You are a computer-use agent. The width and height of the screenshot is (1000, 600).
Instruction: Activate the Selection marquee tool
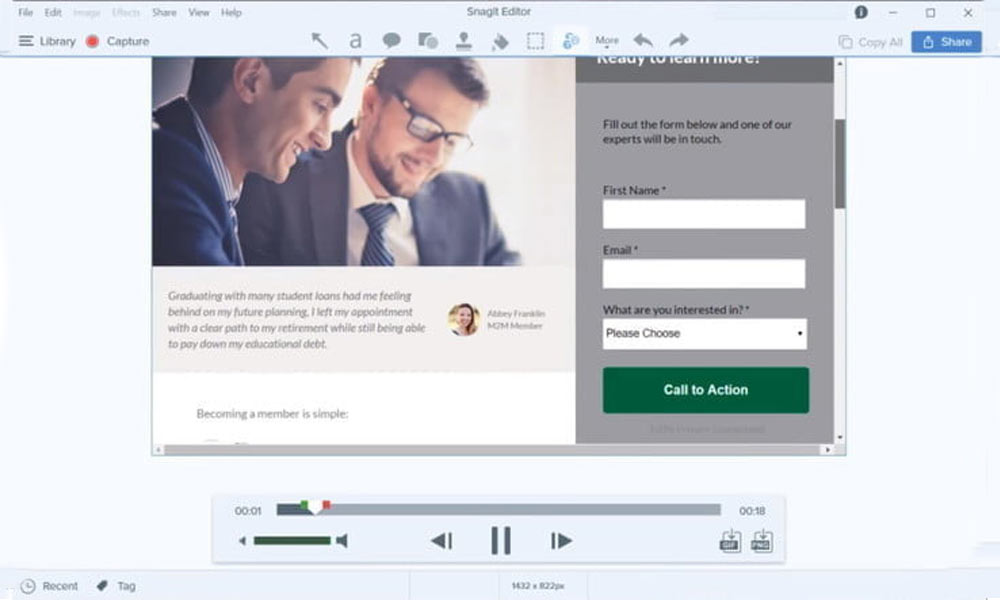coord(536,41)
